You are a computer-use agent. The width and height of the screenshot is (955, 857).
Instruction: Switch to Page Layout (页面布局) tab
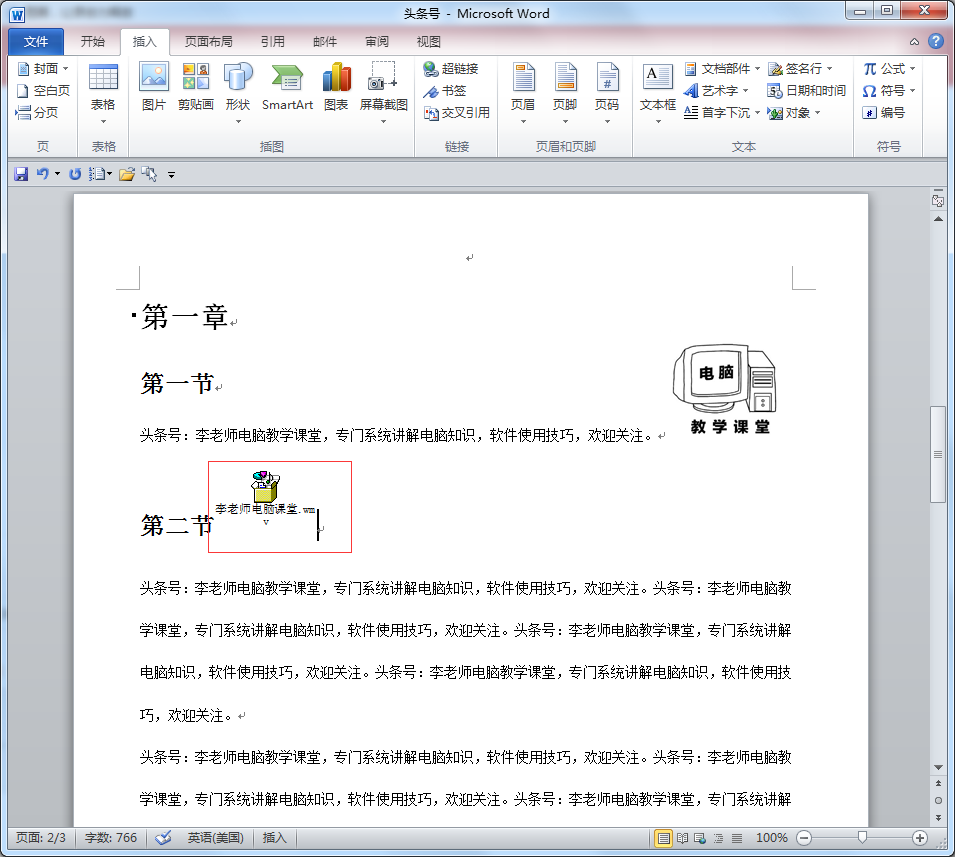click(208, 41)
